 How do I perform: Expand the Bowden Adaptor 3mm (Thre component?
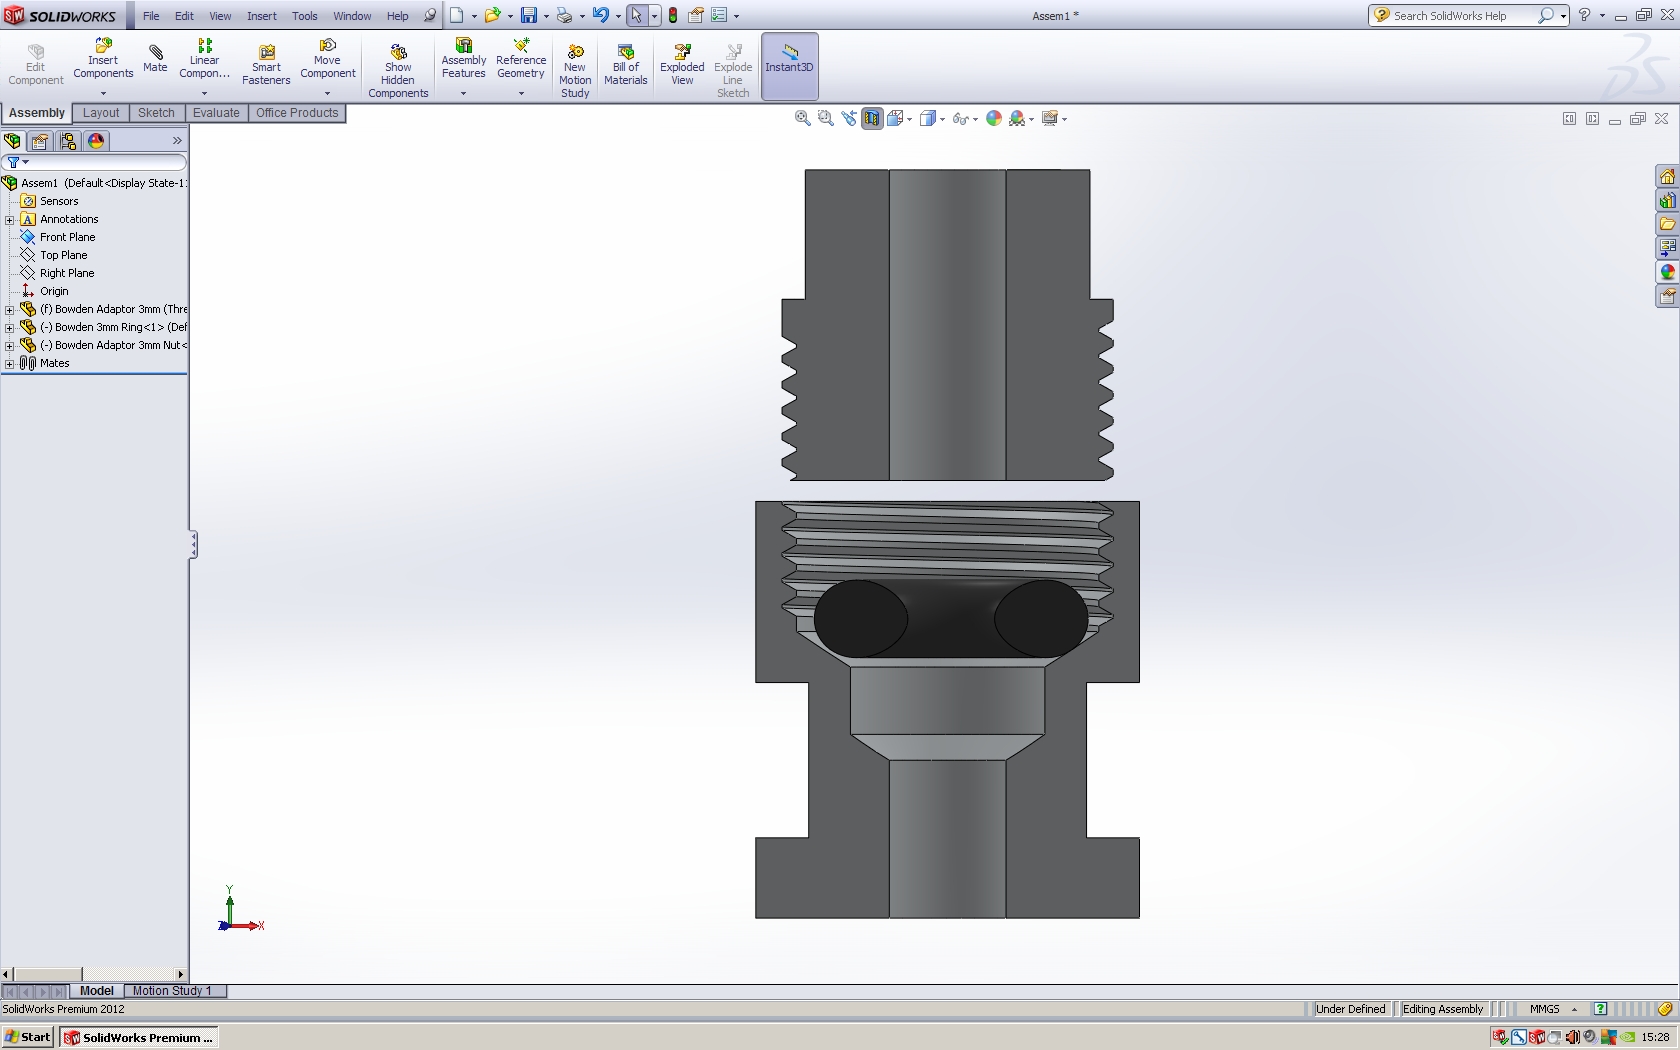pos(10,309)
